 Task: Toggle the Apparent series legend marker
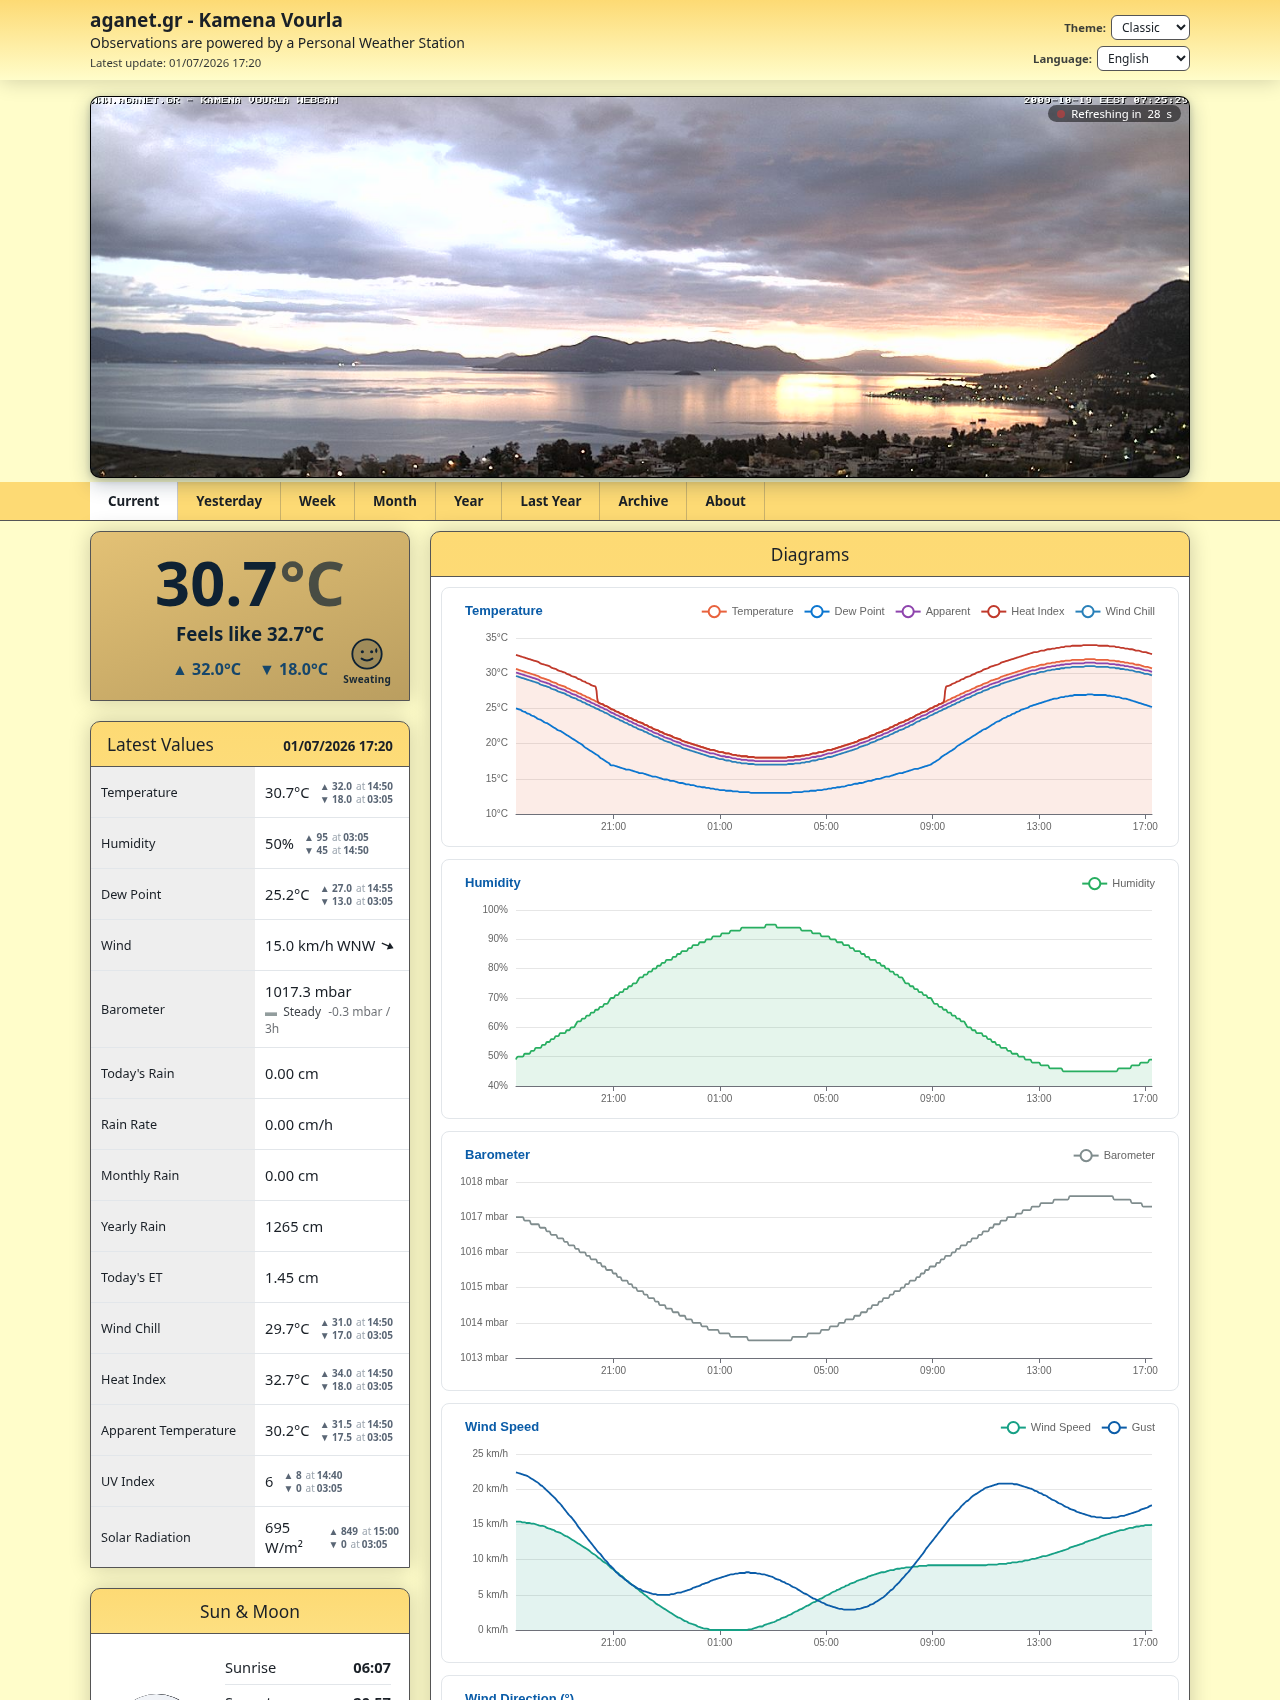[907, 611]
